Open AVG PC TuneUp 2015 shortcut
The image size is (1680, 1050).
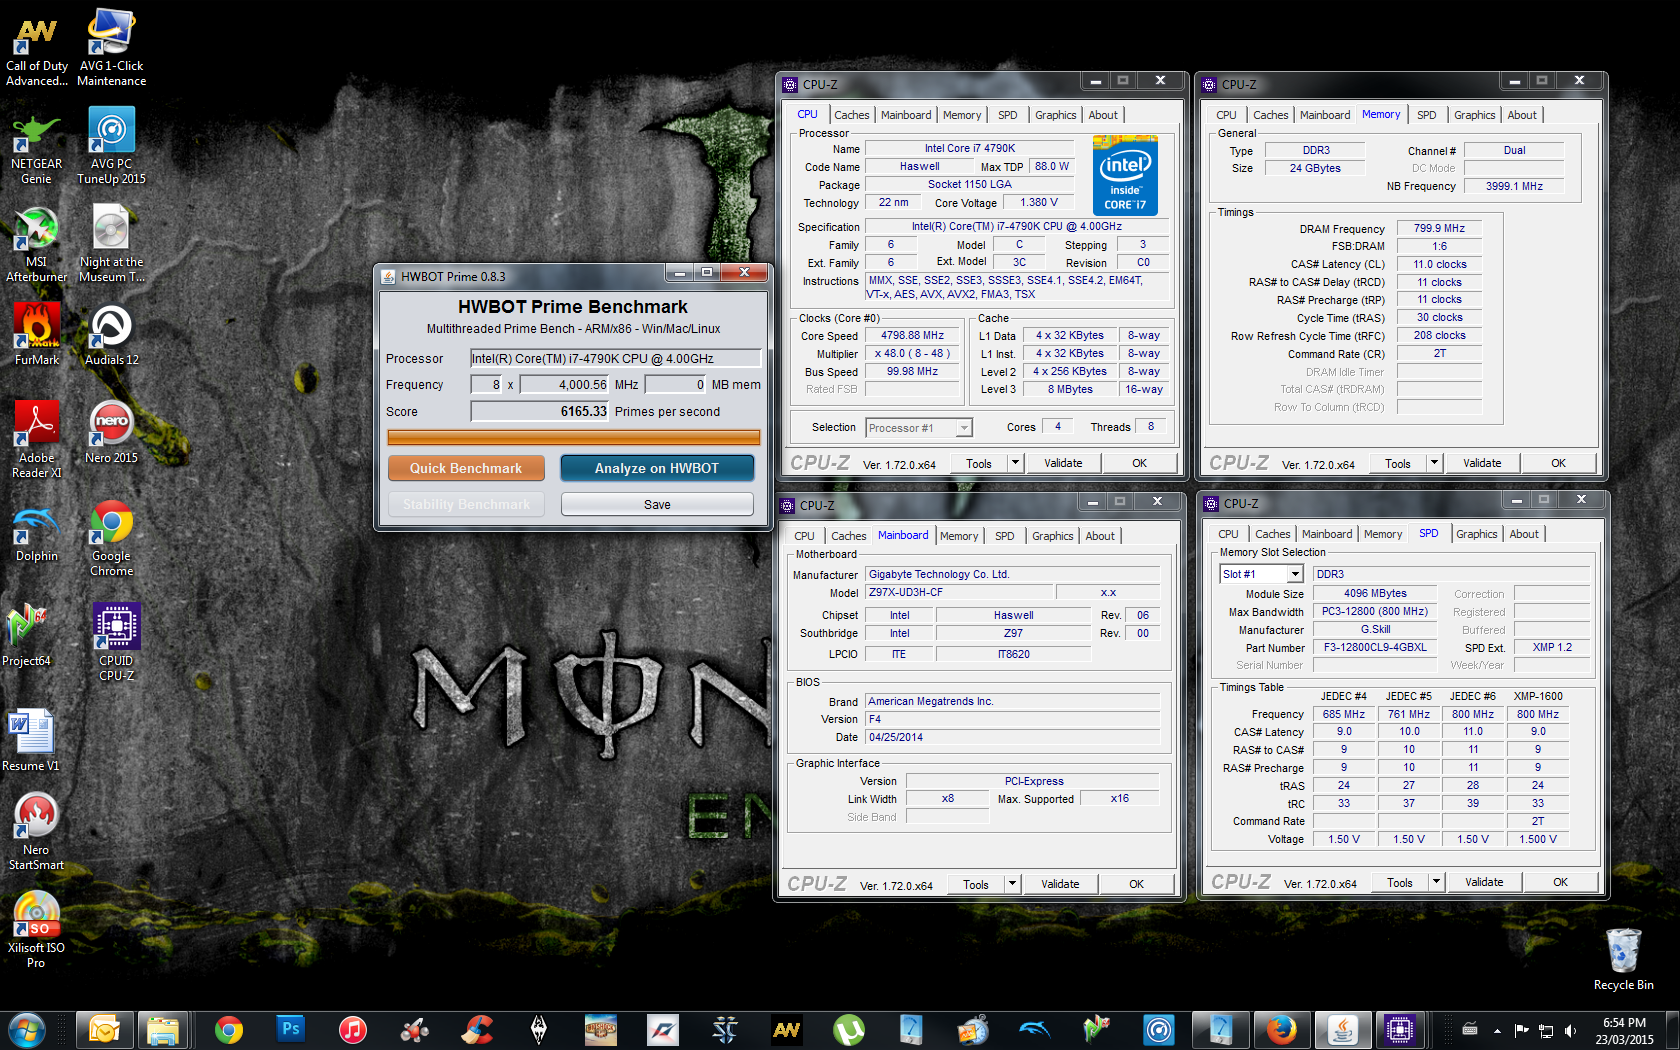(111, 146)
